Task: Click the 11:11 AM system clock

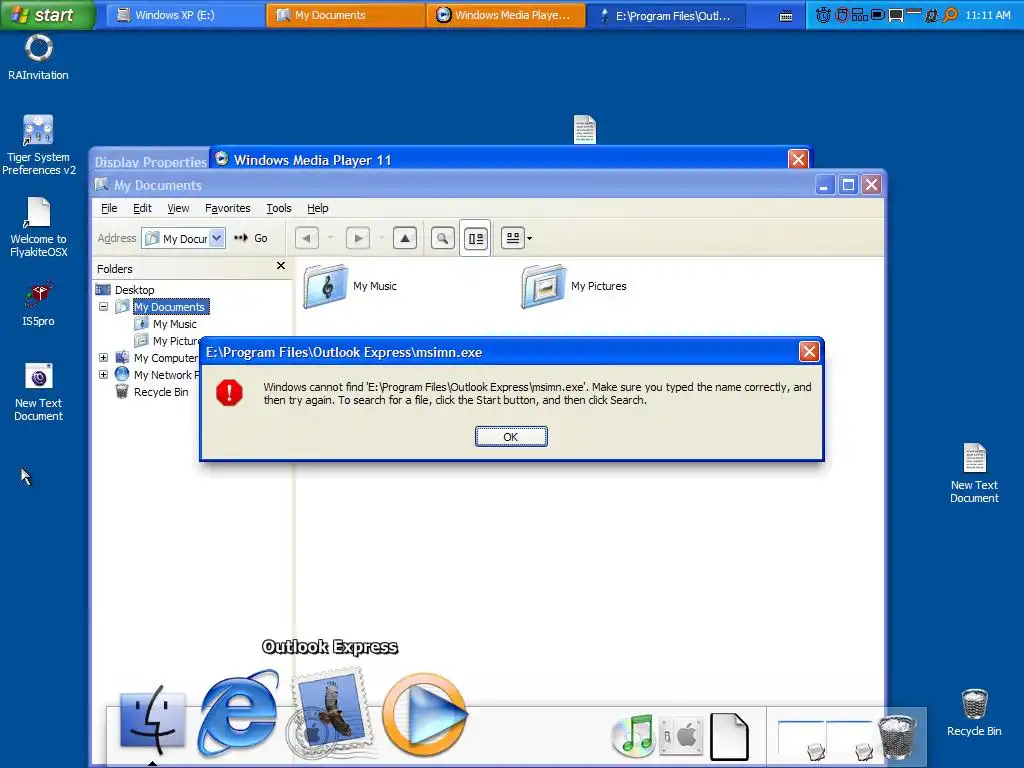Action: [987, 15]
